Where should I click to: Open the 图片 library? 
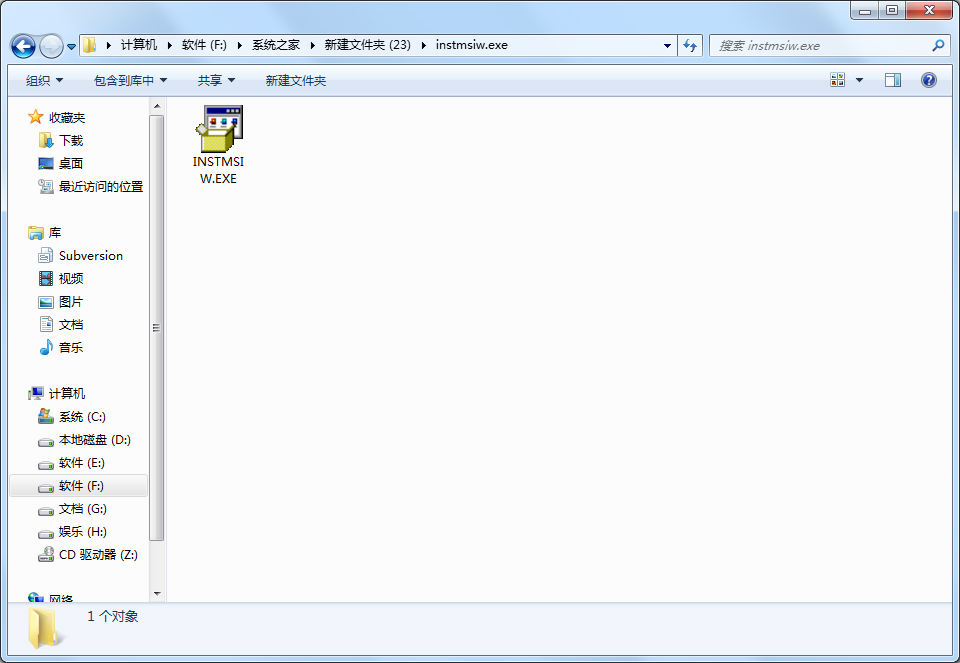click(70, 302)
